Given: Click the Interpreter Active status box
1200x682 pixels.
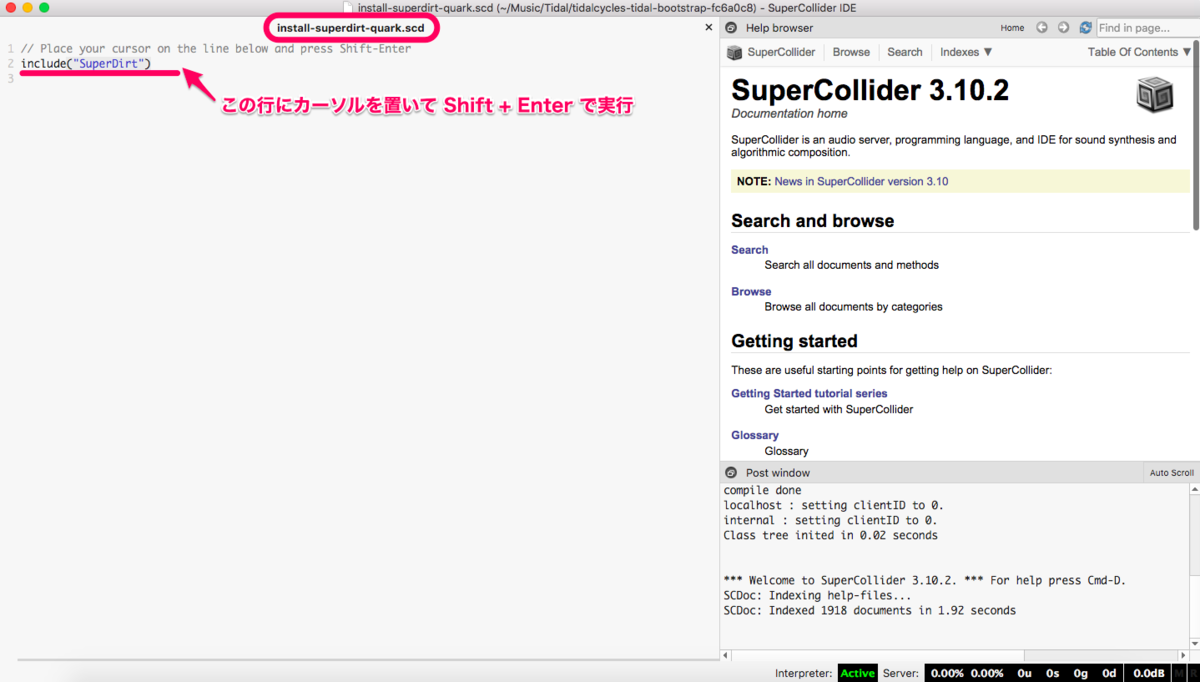Looking at the screenshot, I should pyautogui.click(x=857, y=673).
